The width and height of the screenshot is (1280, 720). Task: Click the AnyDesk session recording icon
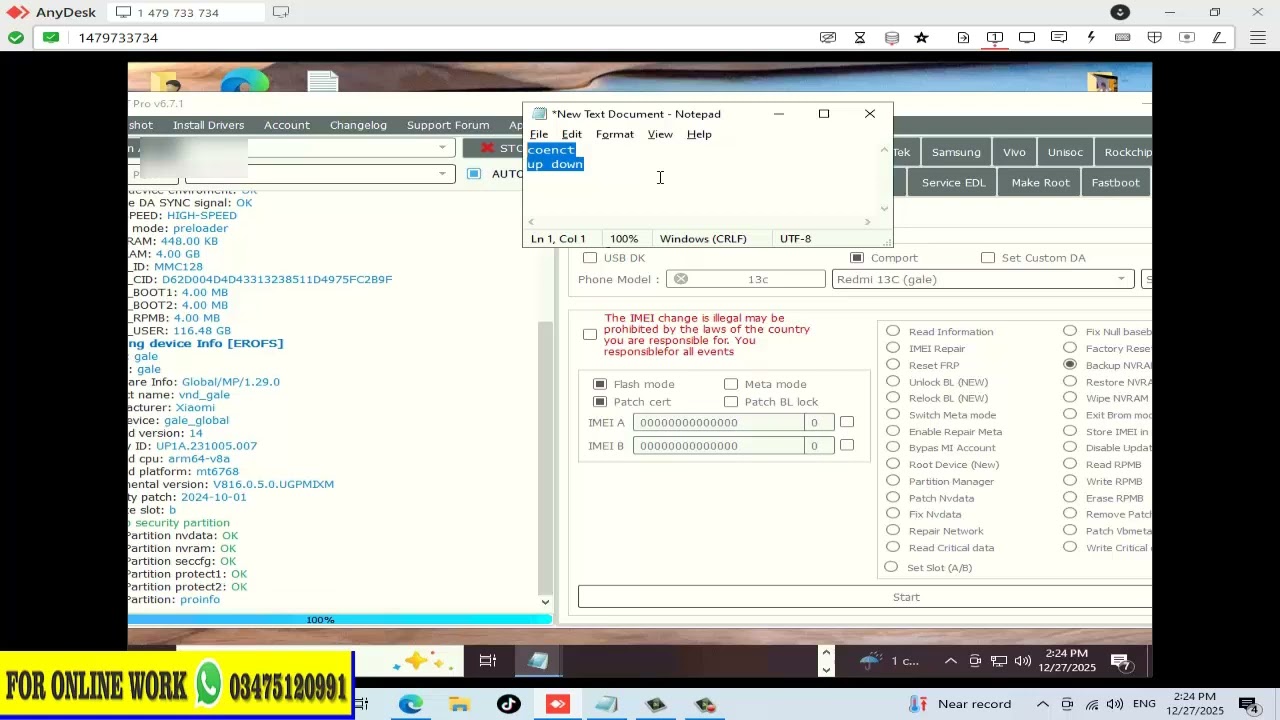click(1187, 38)
